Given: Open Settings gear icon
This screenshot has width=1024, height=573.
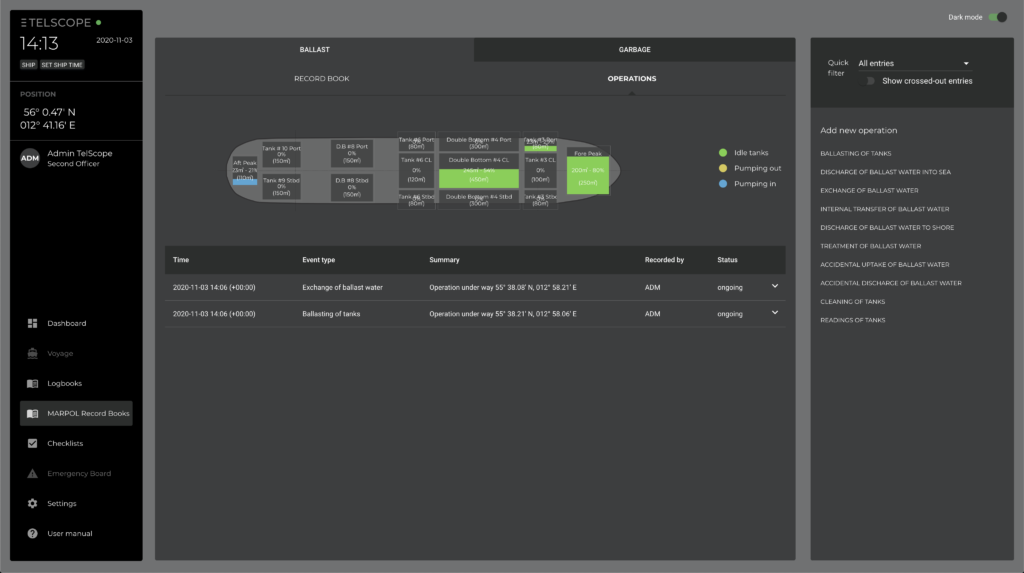Looking at the screenshot, I should pos(32,503).
